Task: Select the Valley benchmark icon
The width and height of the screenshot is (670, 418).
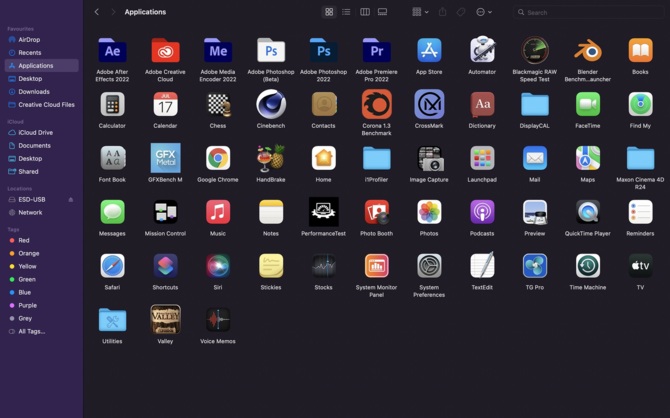Action: point(165,319)
